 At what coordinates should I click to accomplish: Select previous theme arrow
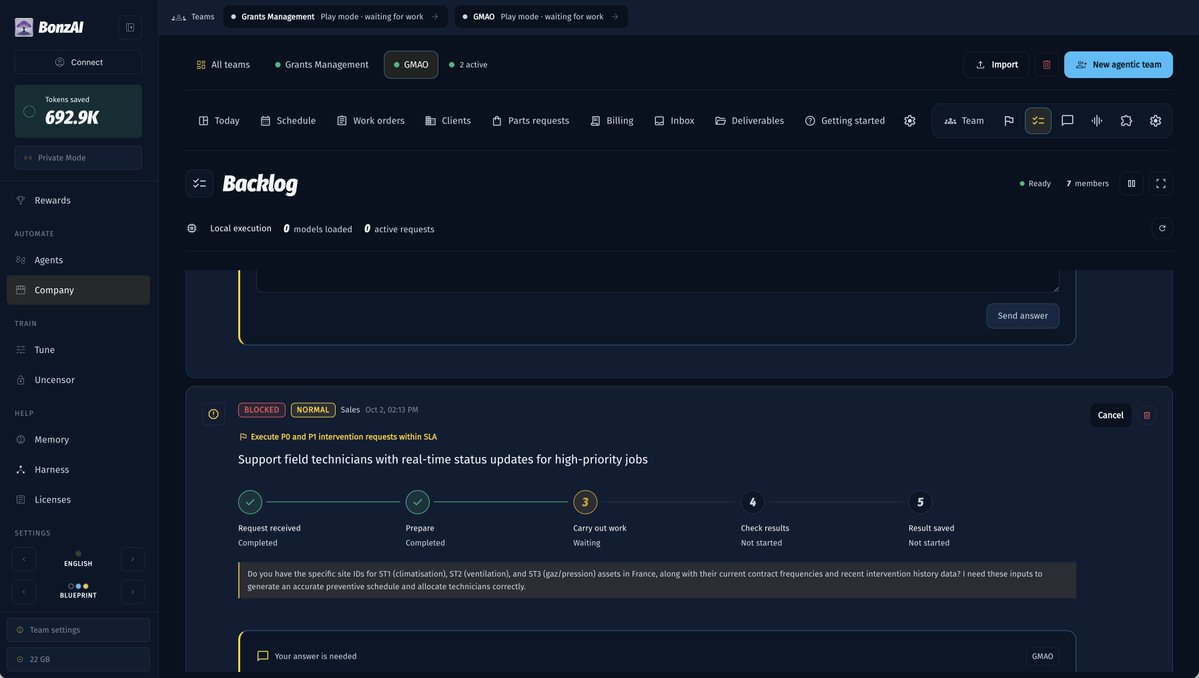pyautogui.click(x=24, y=591)
